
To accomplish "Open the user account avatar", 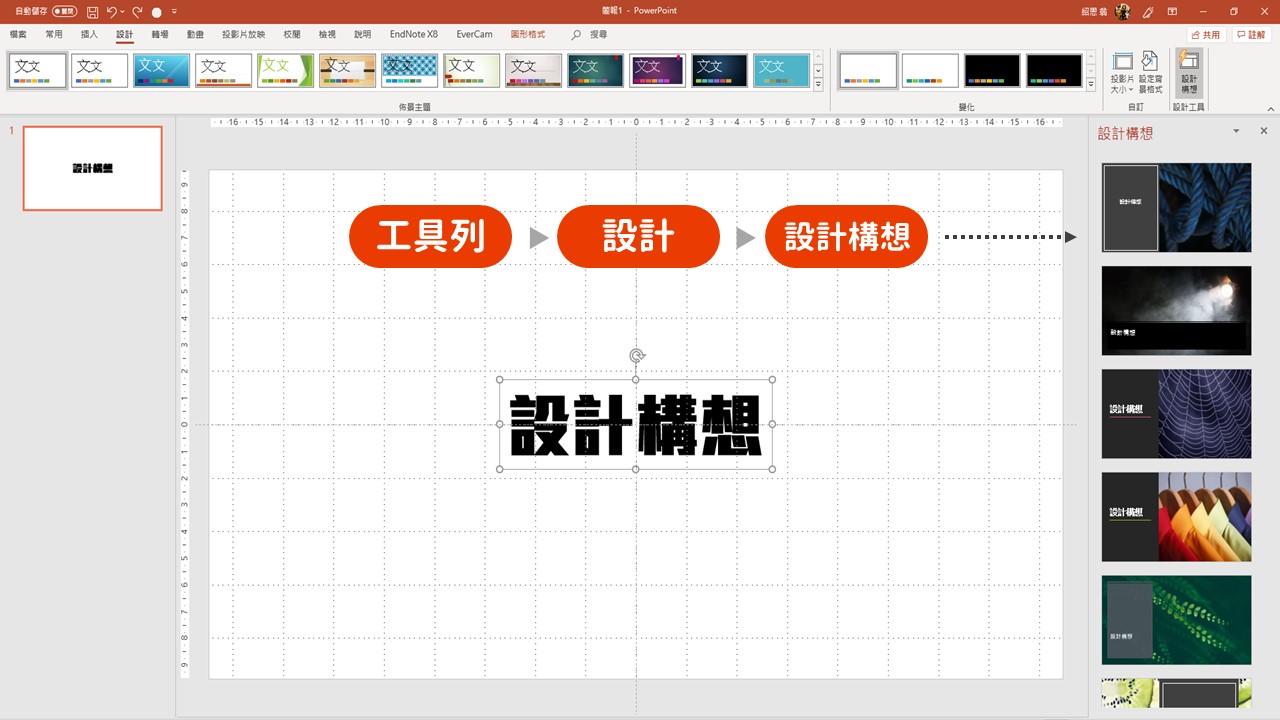I will click(1123, 11).
